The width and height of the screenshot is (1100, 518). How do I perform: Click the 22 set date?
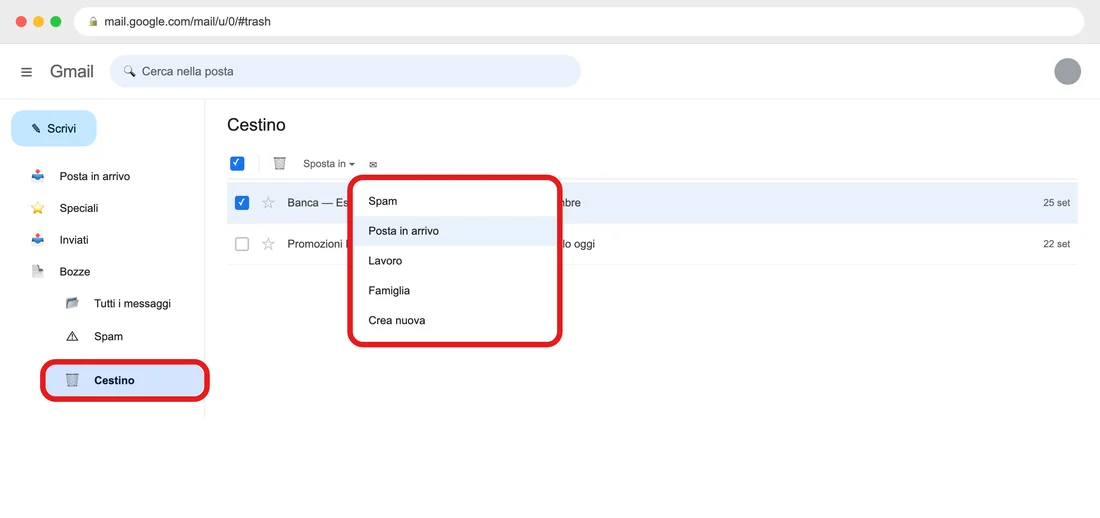click(1057, 244)
